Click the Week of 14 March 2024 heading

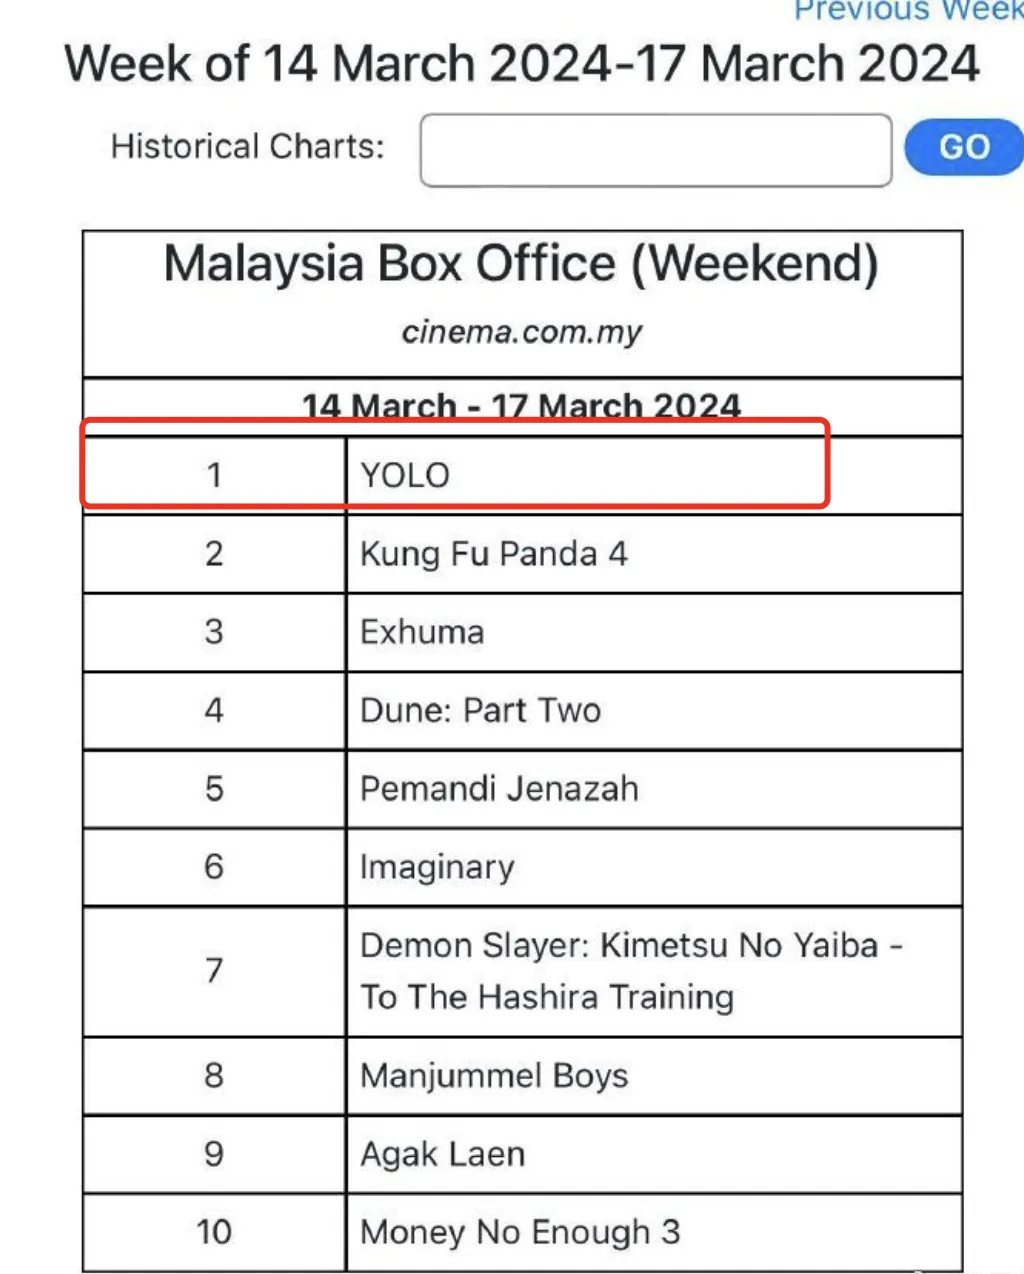pyautogui.click(x=521, y=65)
